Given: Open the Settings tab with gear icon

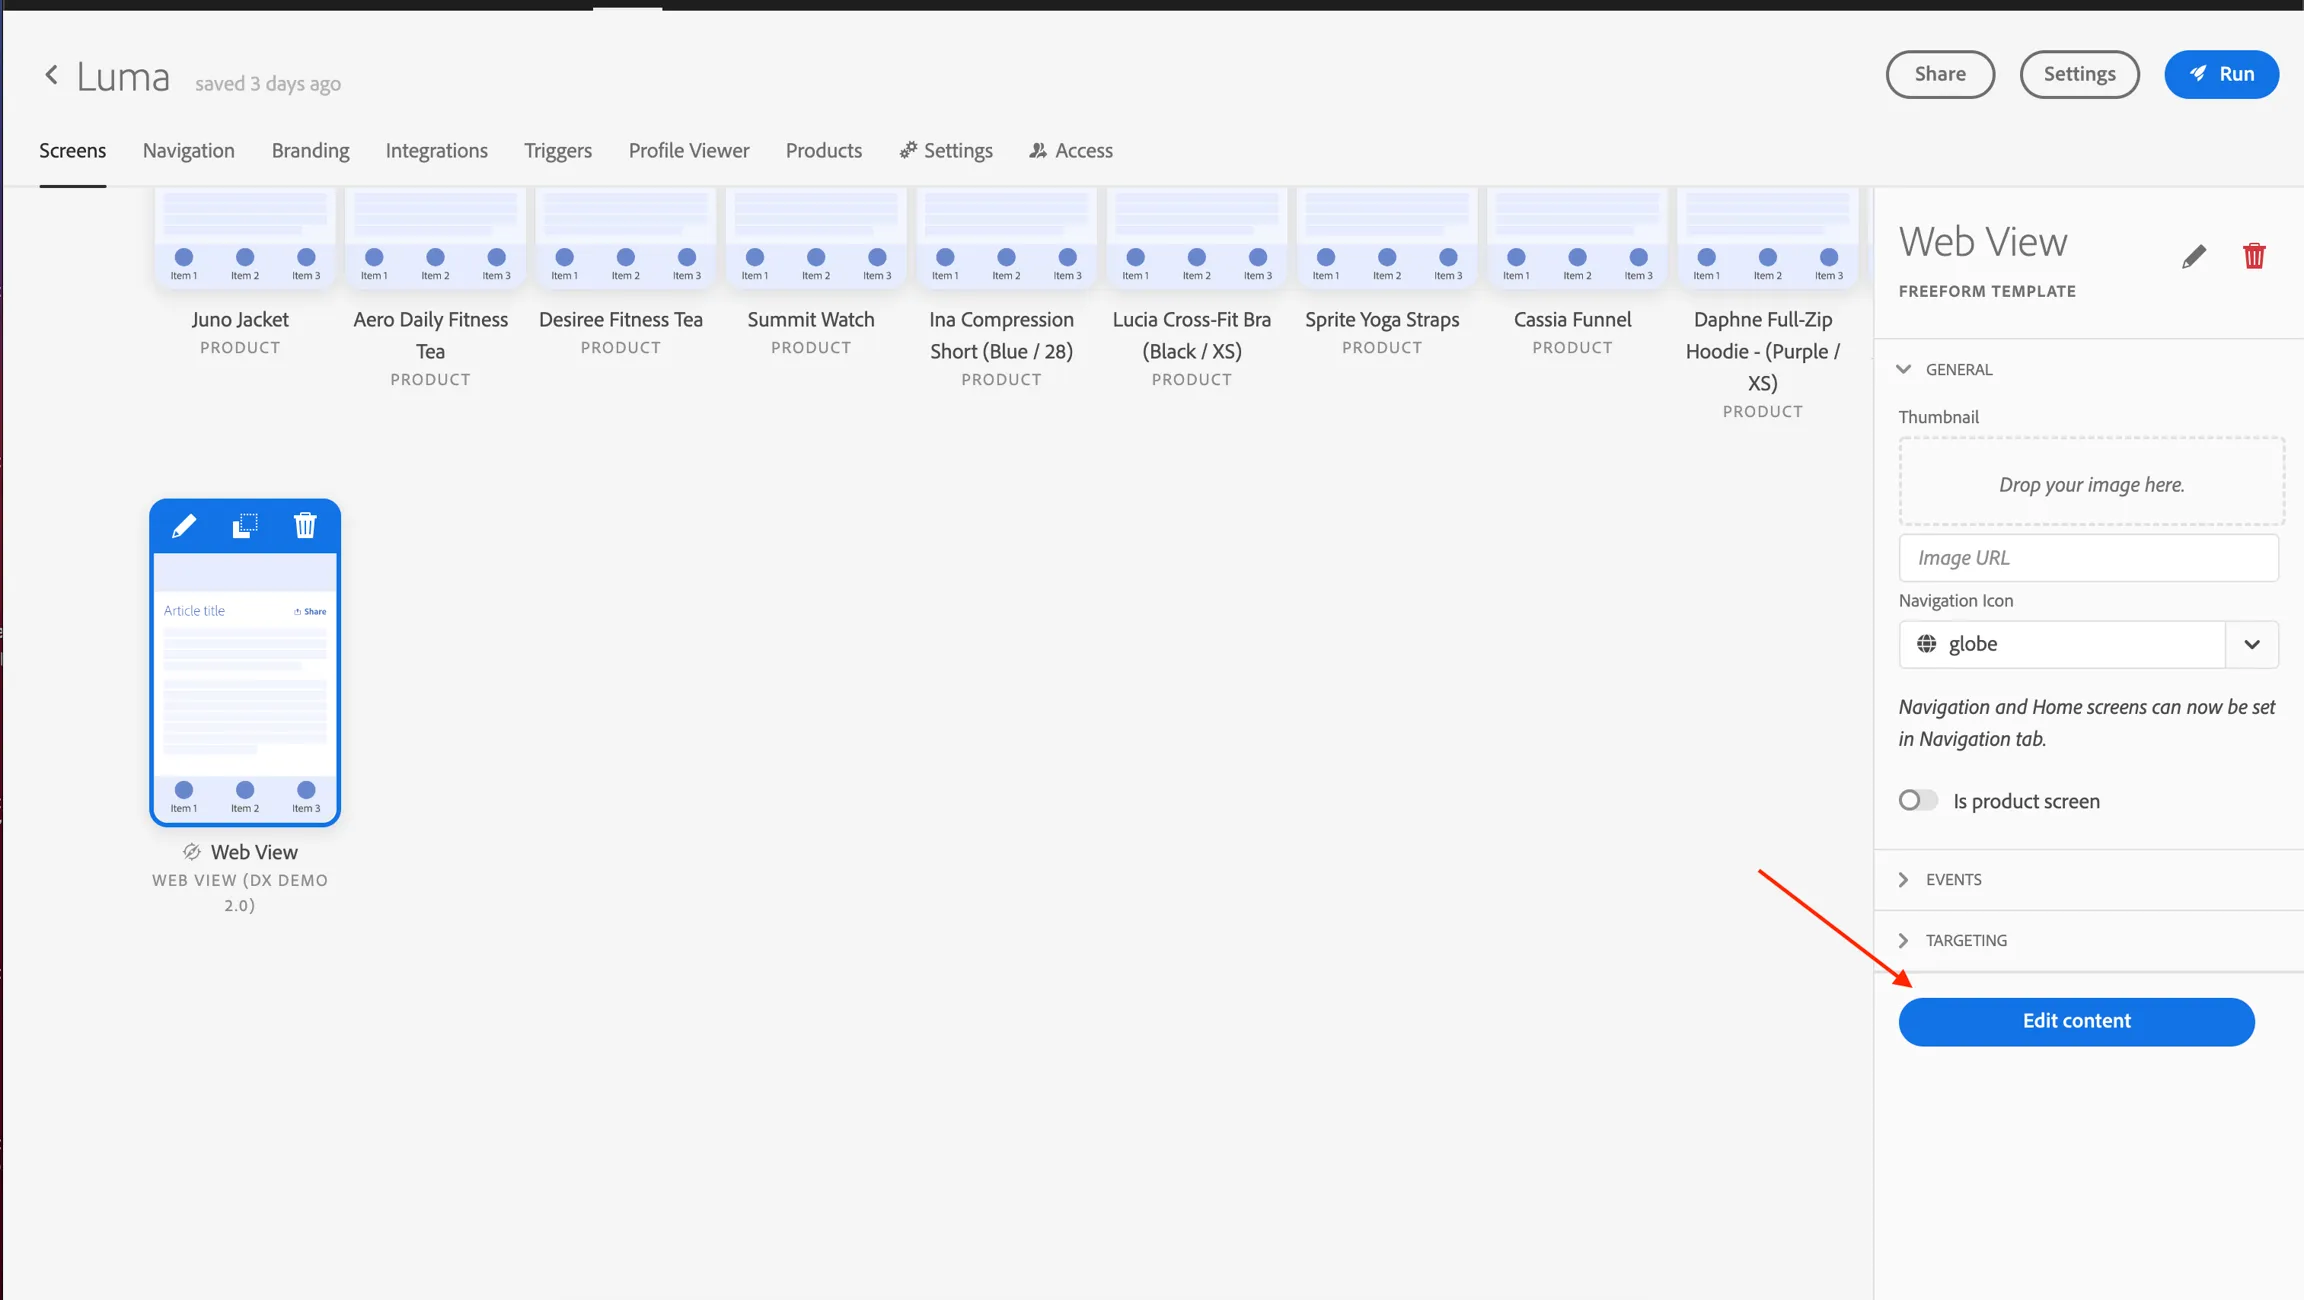Looking at the screenshot, I should coord(946,150).
